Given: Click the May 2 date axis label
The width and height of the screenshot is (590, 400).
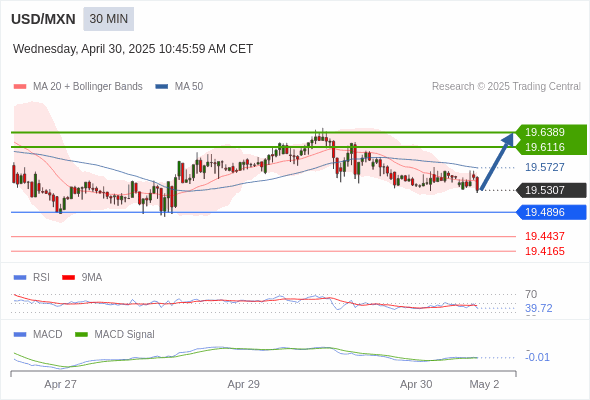Looking at the screenshot, I should 484,384.
